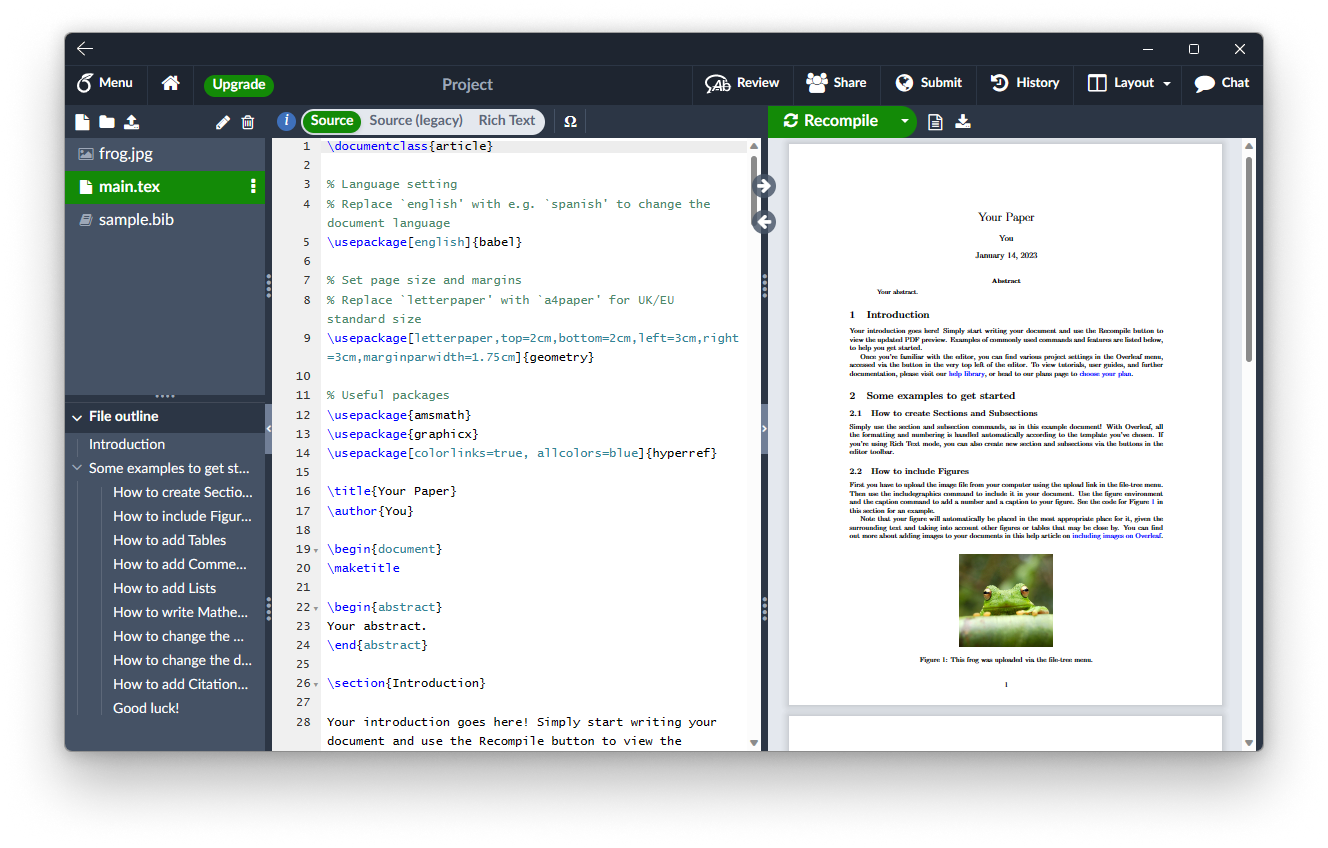Open project History
Viewport: 1328px width, 848px height.
click(x=1024, y=83)
